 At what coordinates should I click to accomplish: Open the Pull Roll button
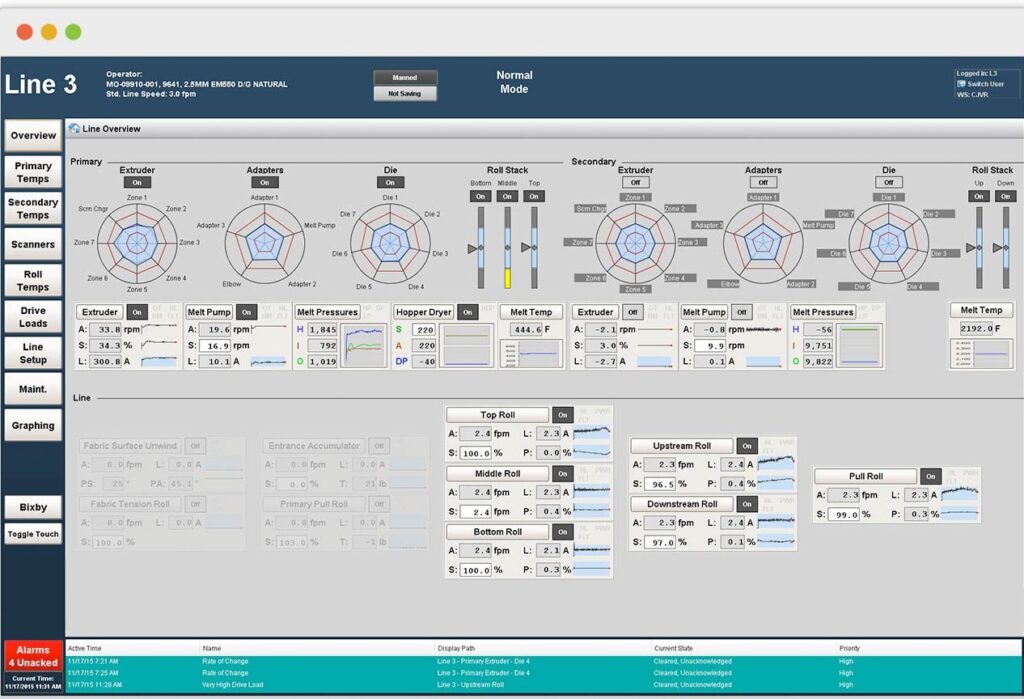pyautogui.click(x=865, y=476)
